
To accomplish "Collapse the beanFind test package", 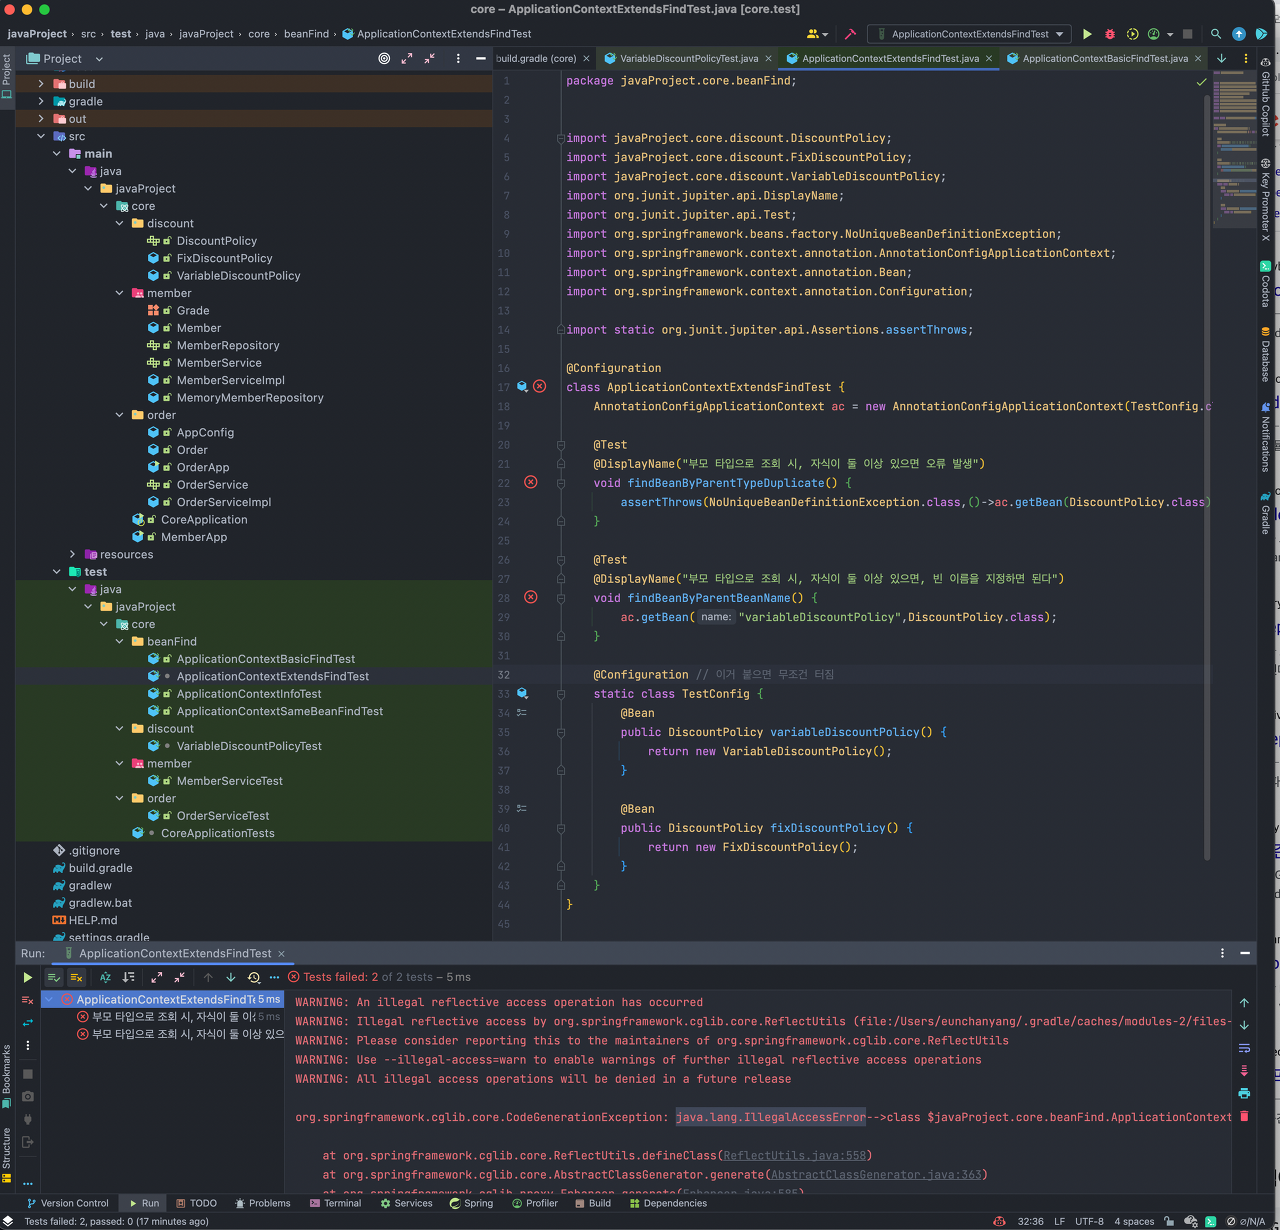I will pos(120,642).
